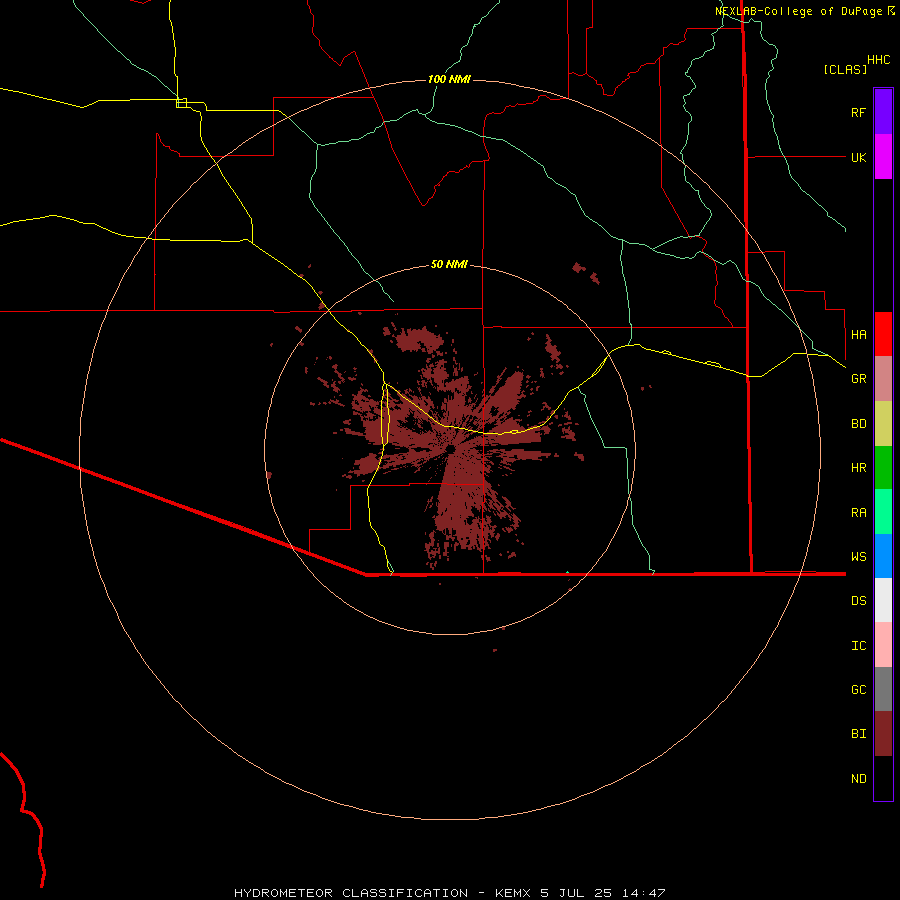Image resolution: width=900 pixels, height=900 pixels.
Task: Click the DS legend label
Action: 858,600
